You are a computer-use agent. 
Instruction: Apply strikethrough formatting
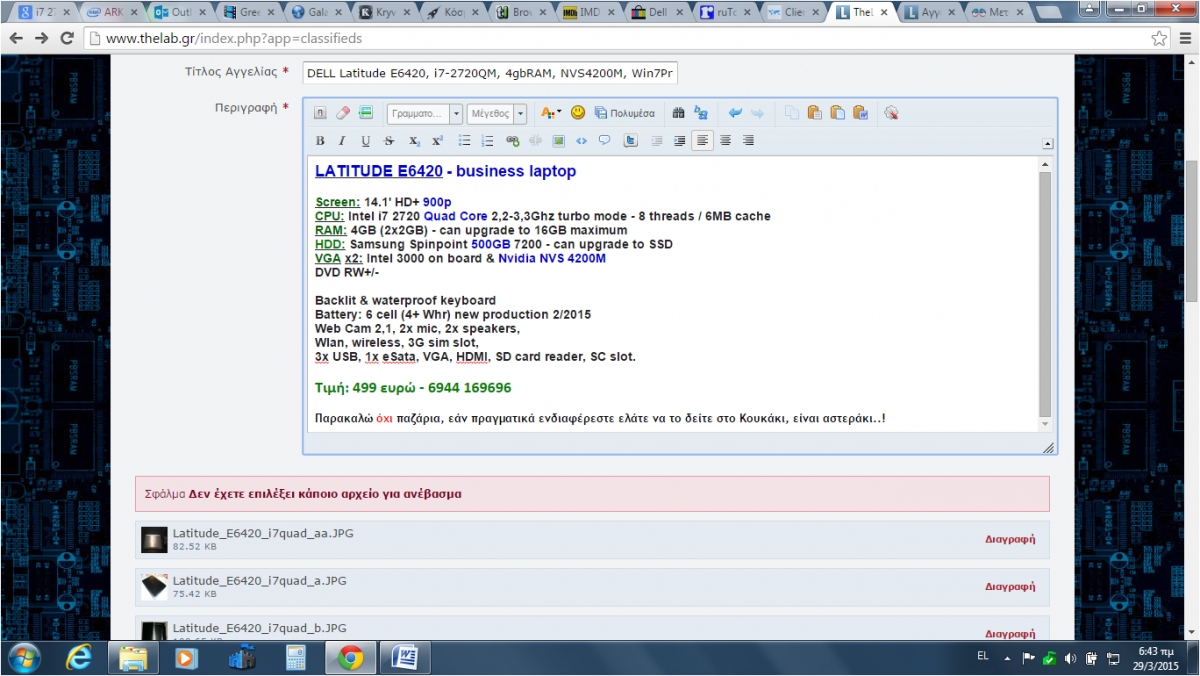390,141
